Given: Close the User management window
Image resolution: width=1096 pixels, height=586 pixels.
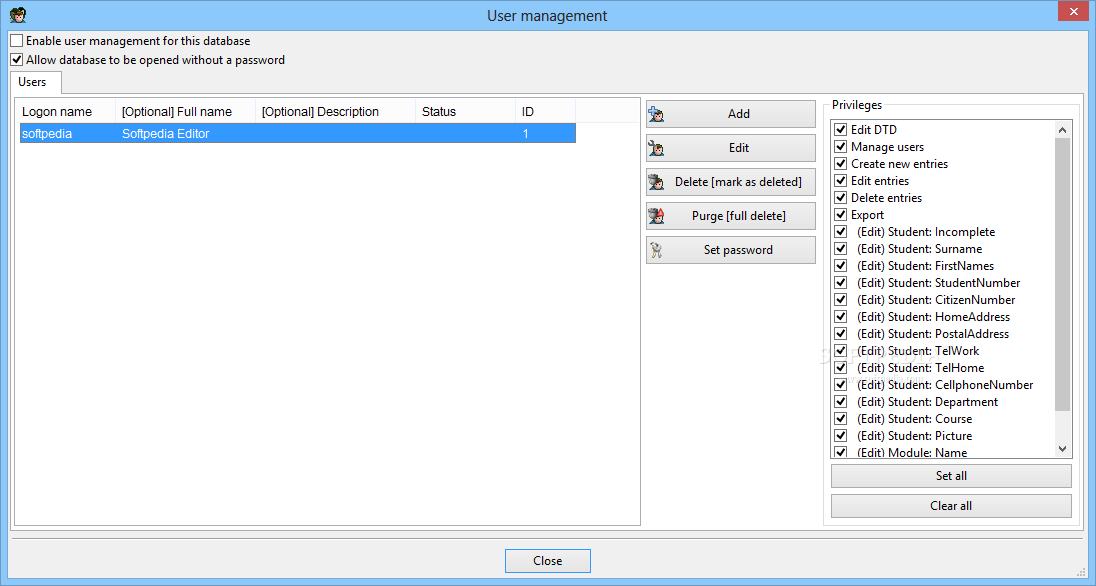Looking at the screenshot, I should (x=1074, y=11).
